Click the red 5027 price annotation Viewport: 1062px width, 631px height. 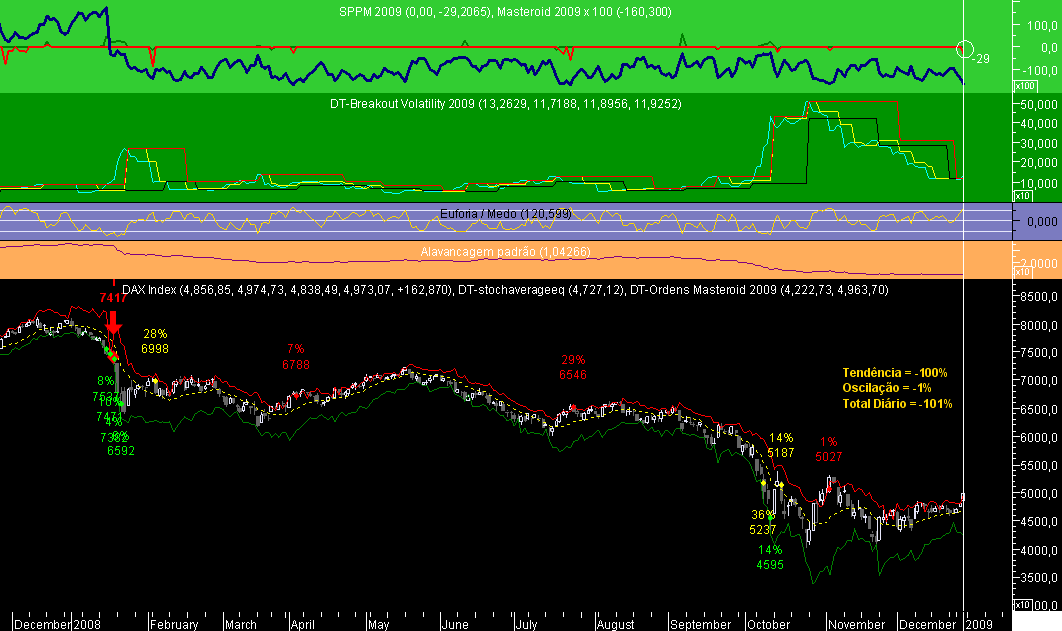point(828,457)
